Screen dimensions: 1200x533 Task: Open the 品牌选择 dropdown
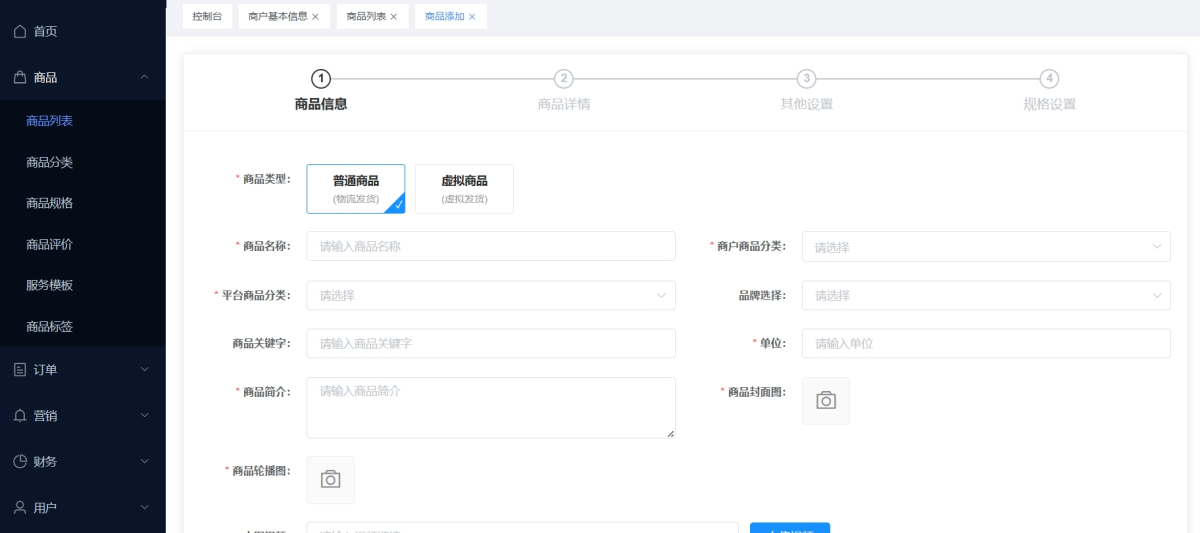tap(985, 295)
